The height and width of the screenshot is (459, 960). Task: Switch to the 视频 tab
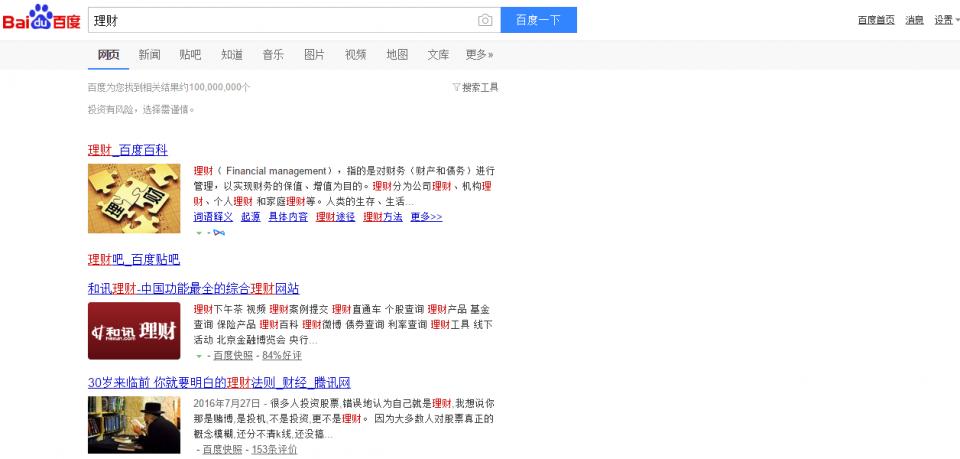tap(356, 54)
